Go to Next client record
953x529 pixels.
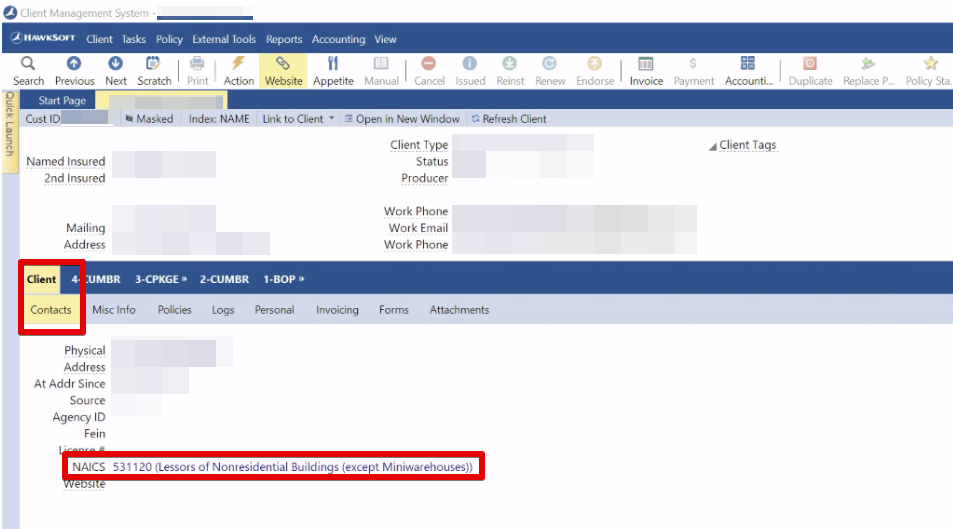[115, 63]
